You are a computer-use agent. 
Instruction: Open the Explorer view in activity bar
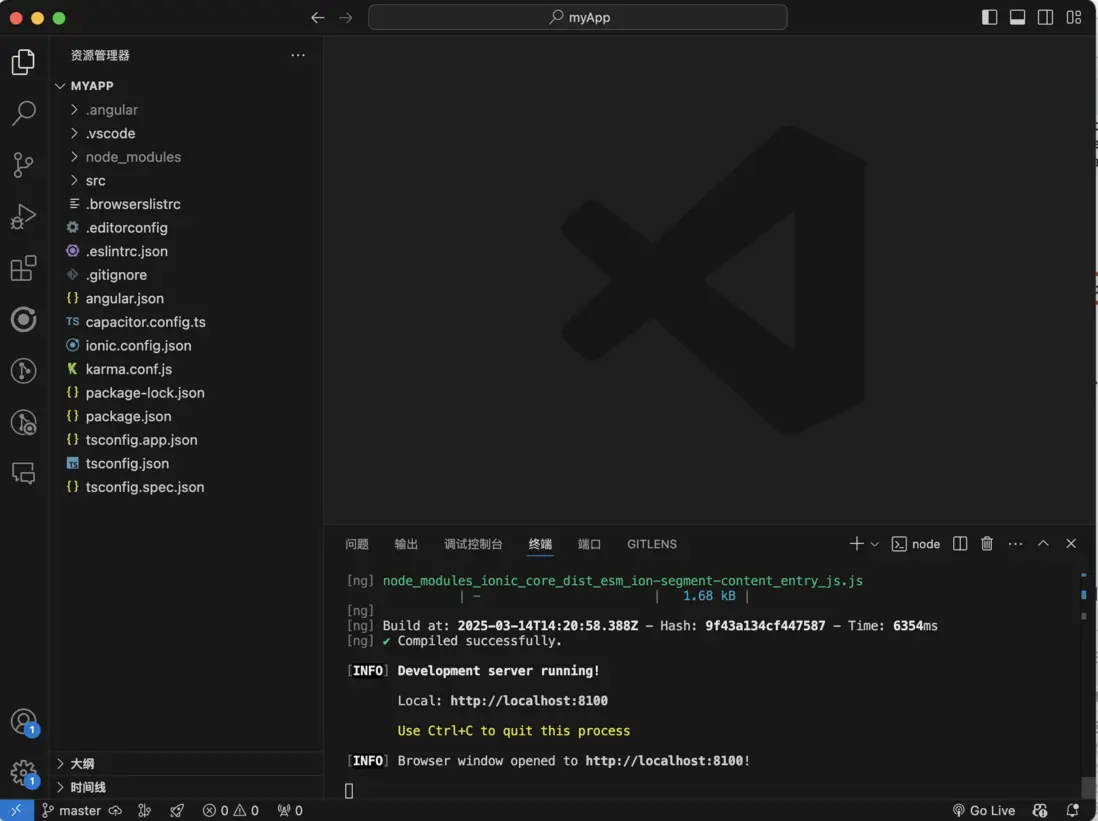(23, 62)
